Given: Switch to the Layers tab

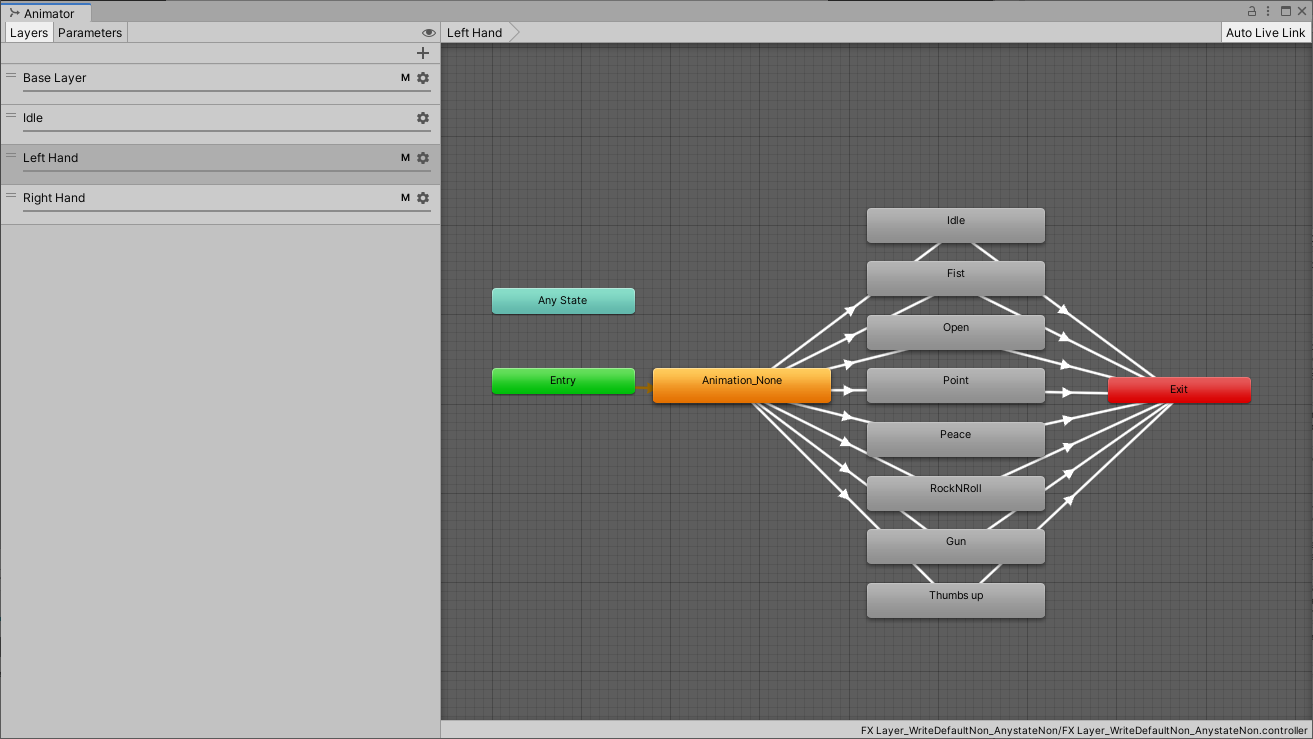Looking at the screenshot, I should pyautogui.click(x=29, y=33).
